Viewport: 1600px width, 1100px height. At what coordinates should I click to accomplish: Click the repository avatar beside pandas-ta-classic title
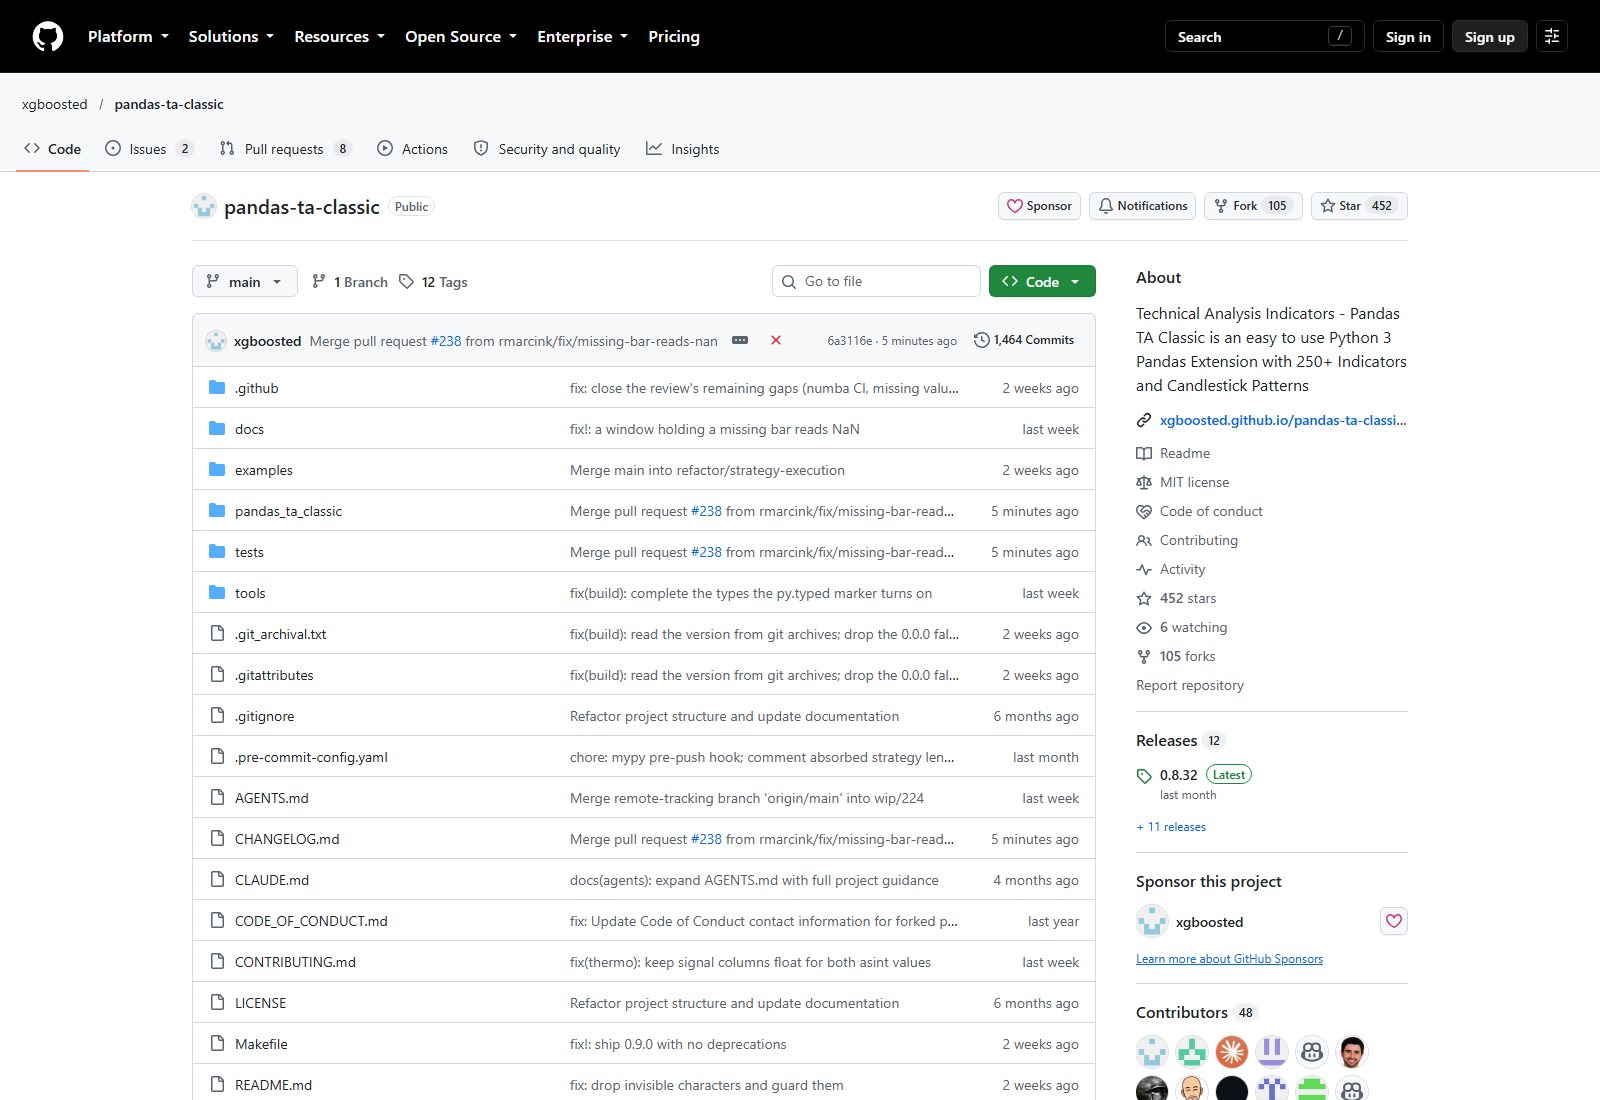[x=204, y=206]
